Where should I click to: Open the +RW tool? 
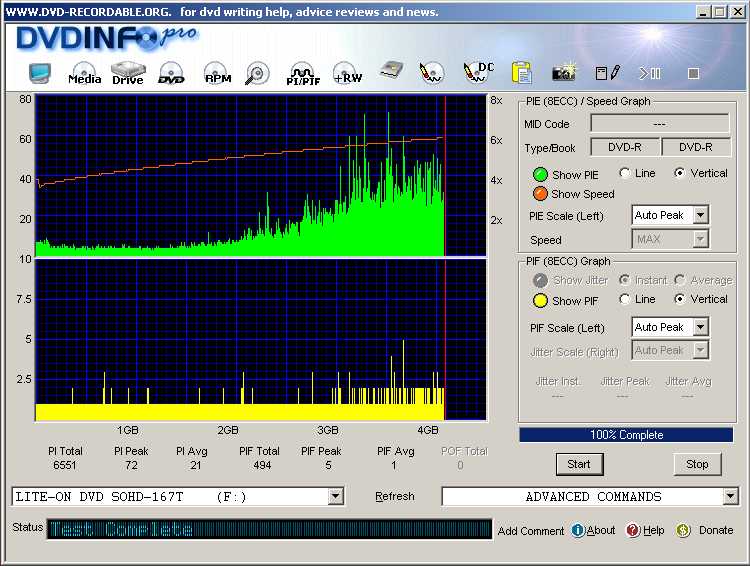(x=347, y=73)
